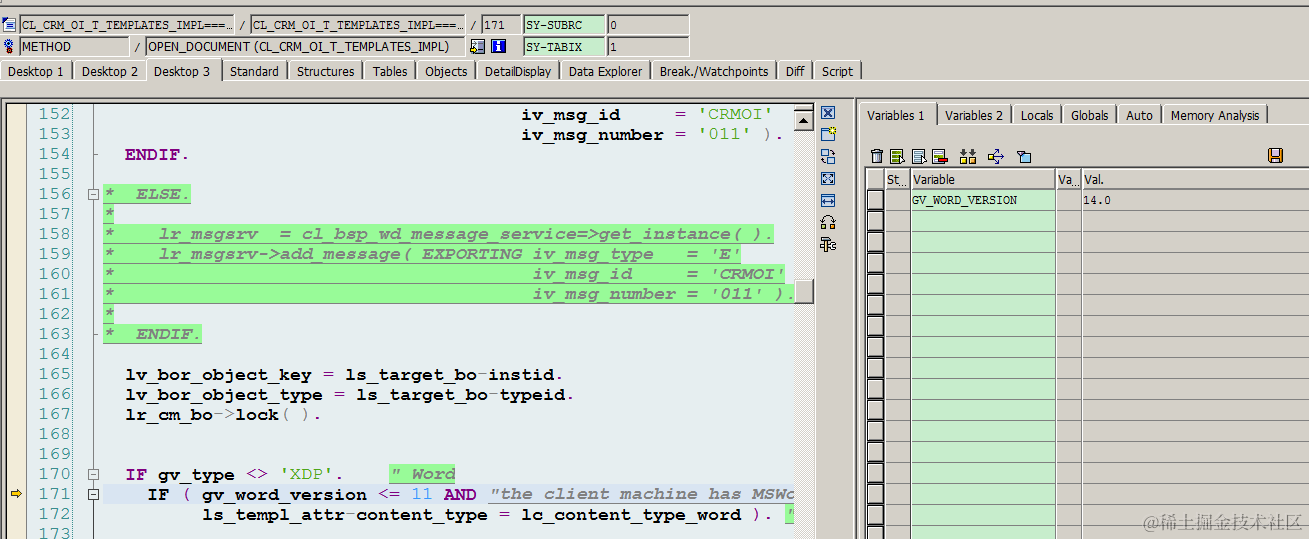Open the Objects tab

pyautogui.click(x=446, y=71)
